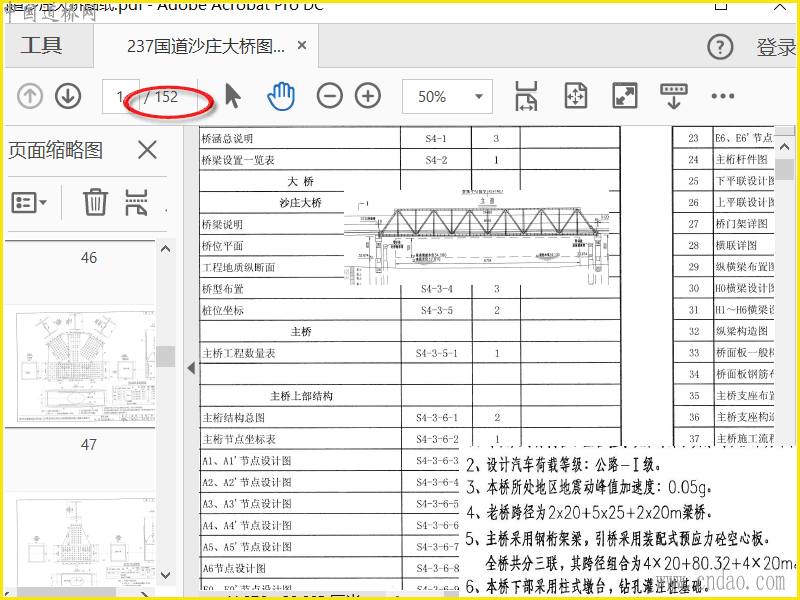Enter full screen view mode
Screen dimensions: 800x600
tap(625, 96)
